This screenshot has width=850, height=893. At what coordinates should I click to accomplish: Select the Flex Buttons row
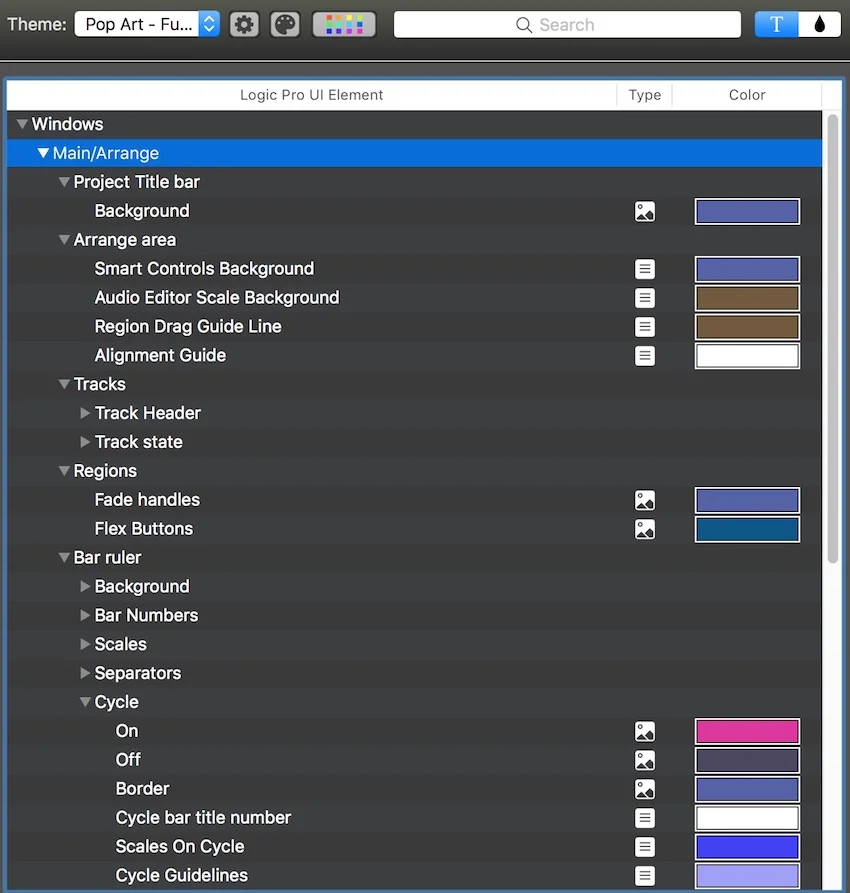414,530
